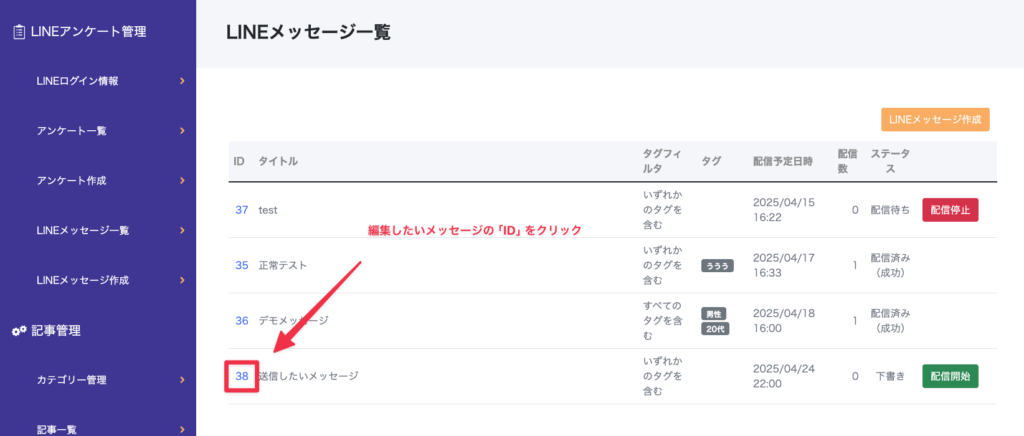Click the arrow beside アンケート一覧

182,131
